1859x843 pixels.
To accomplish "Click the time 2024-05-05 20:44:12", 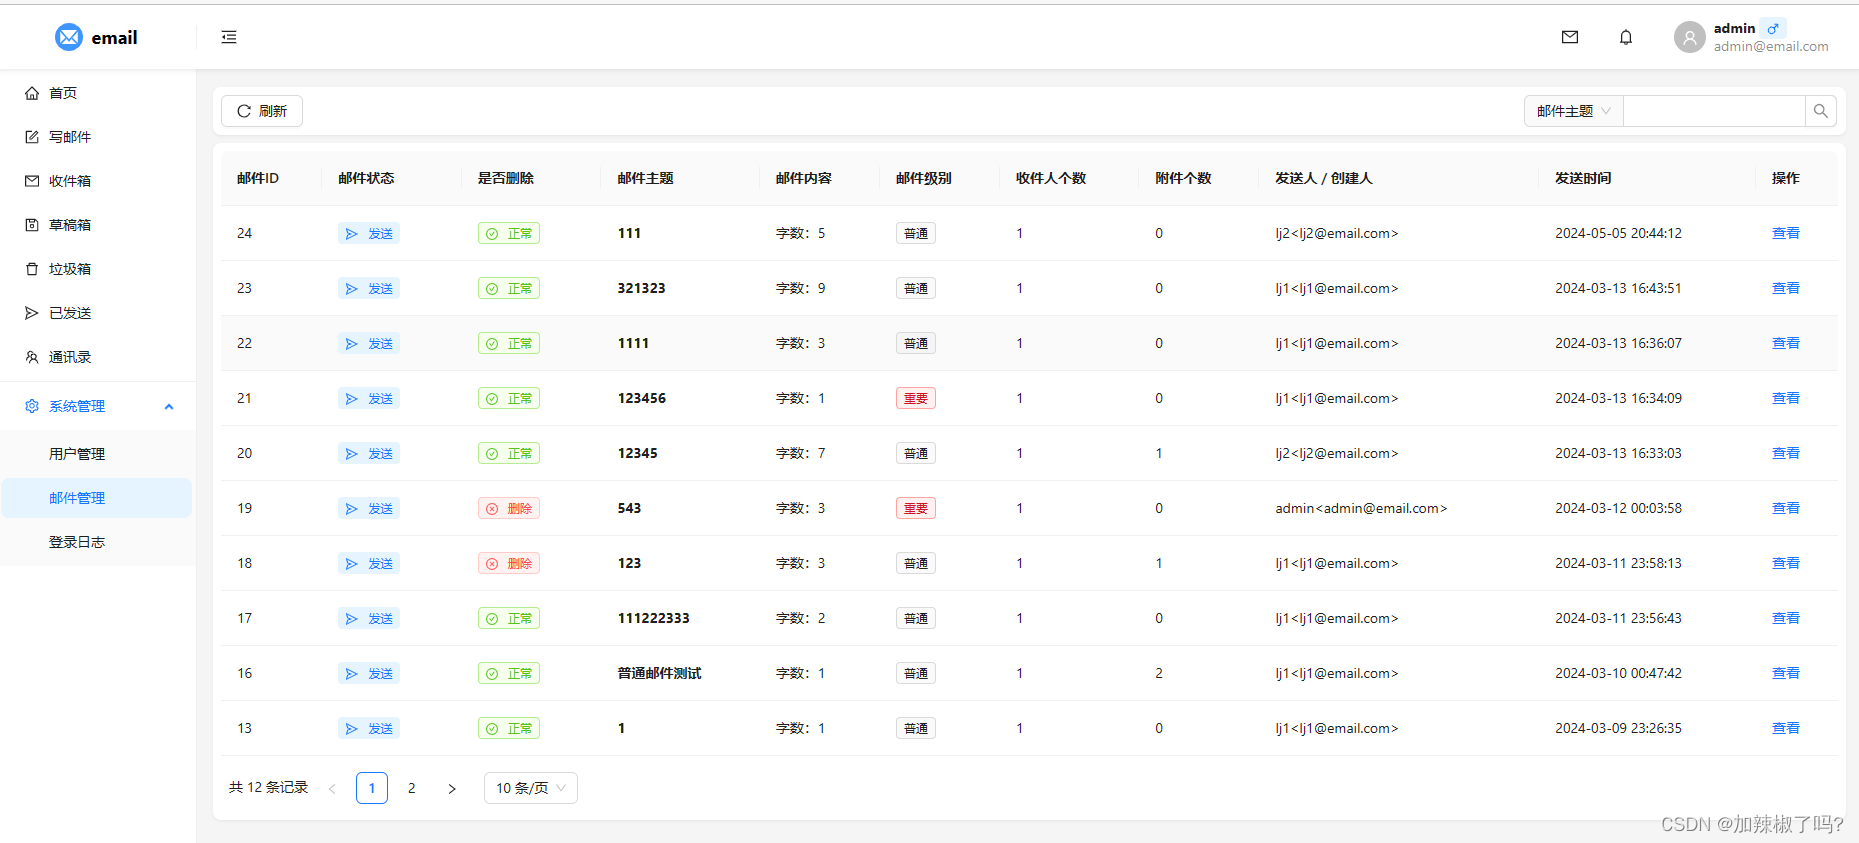I will click(x=1618, y=233).
